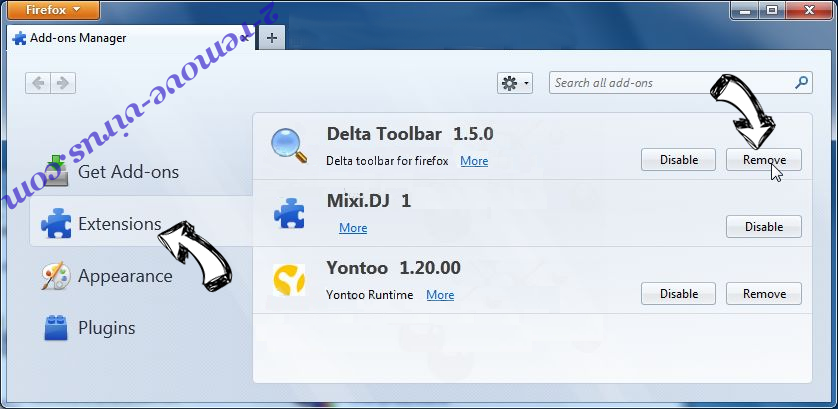Click the Delta Toolbar magnifier icon

tap(289, 145)
